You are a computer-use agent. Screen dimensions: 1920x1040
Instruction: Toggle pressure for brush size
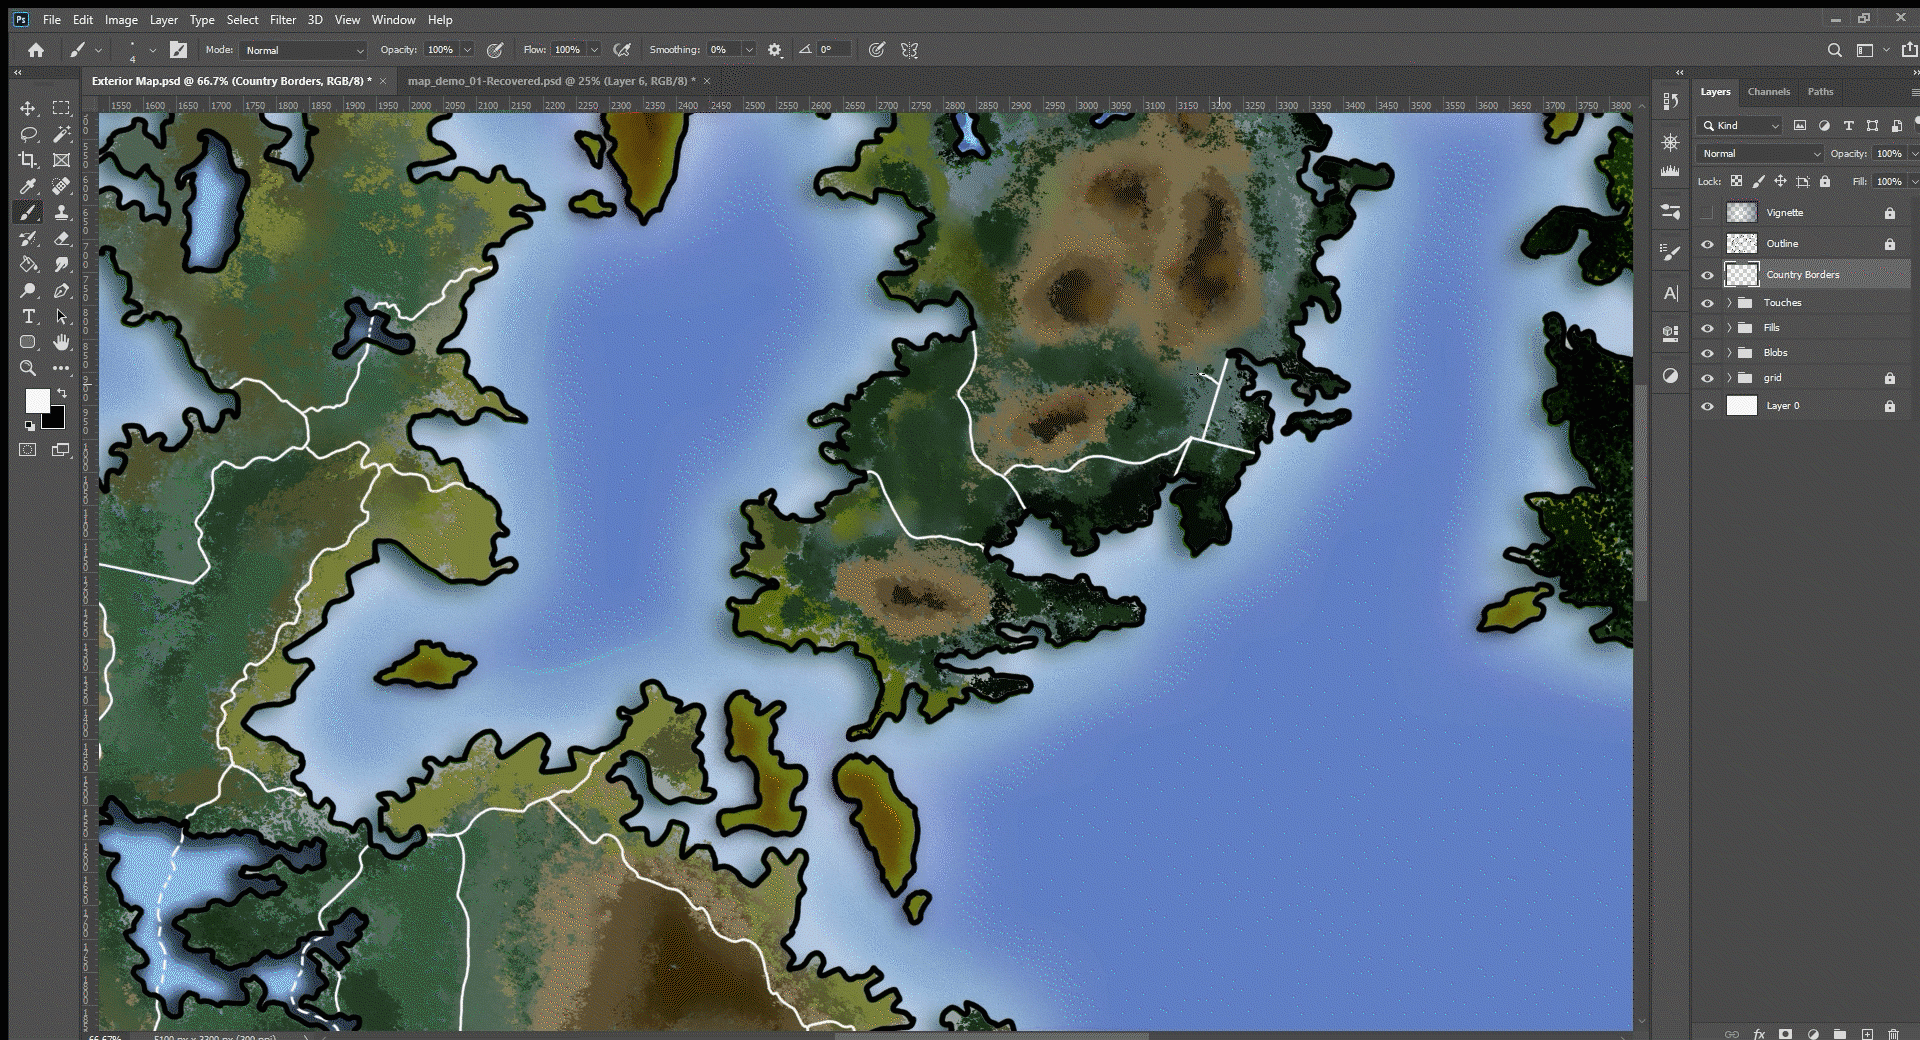877,50
